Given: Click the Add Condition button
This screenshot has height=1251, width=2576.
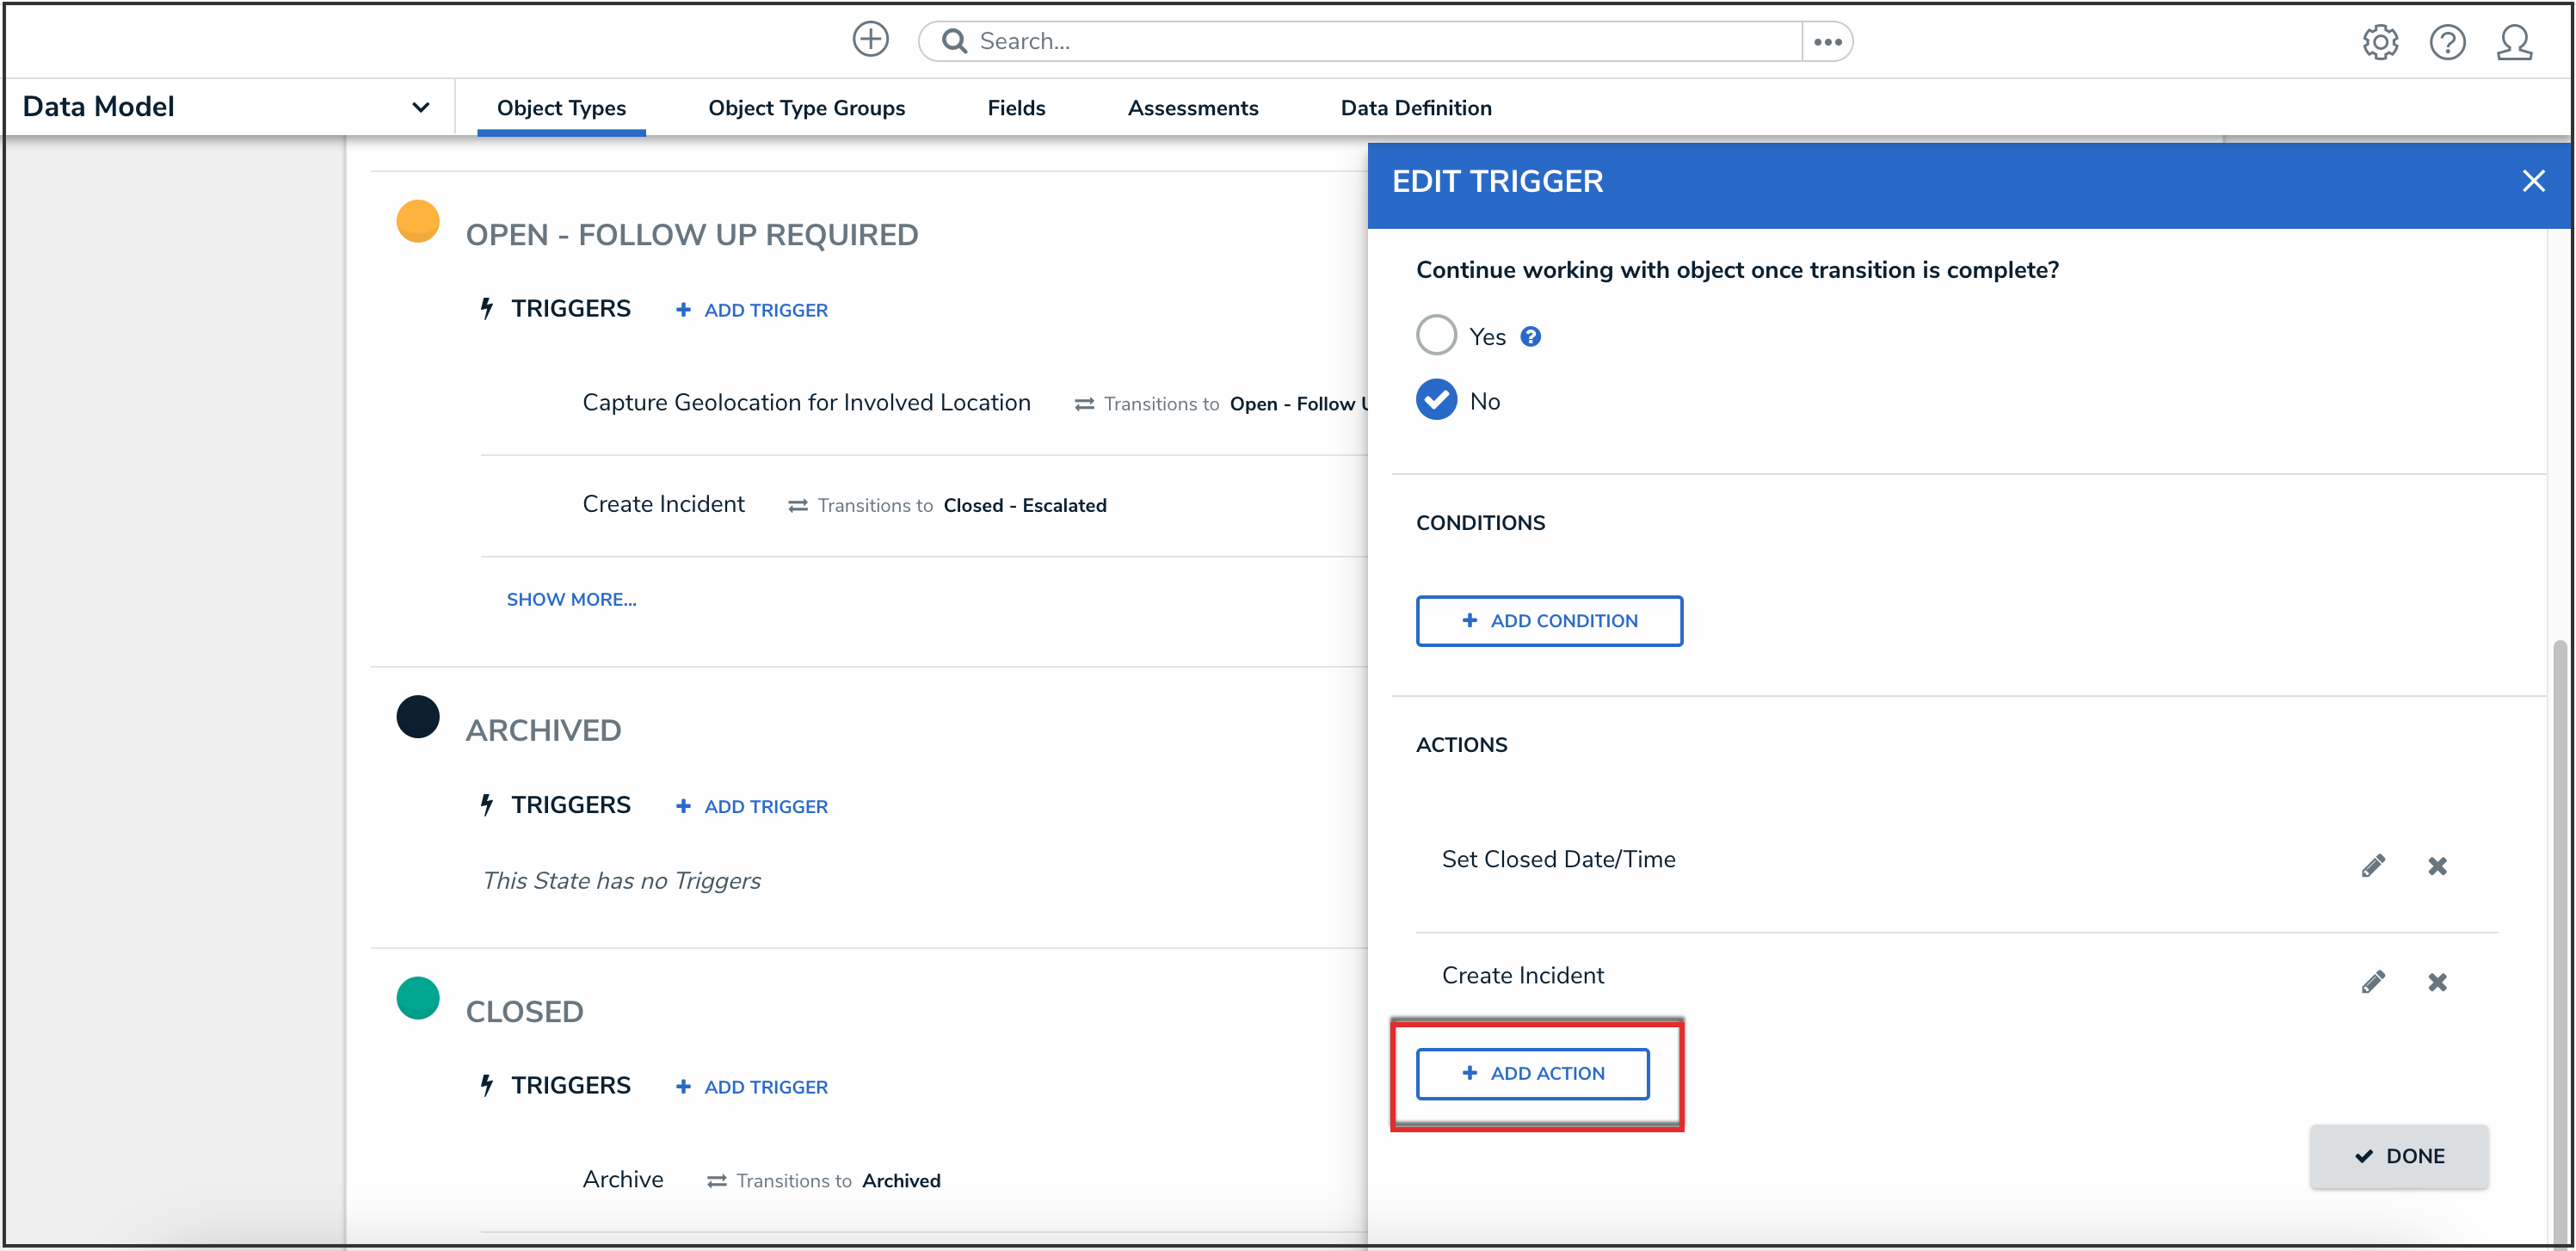Looking at the screenshot, I should [1549, 621].
